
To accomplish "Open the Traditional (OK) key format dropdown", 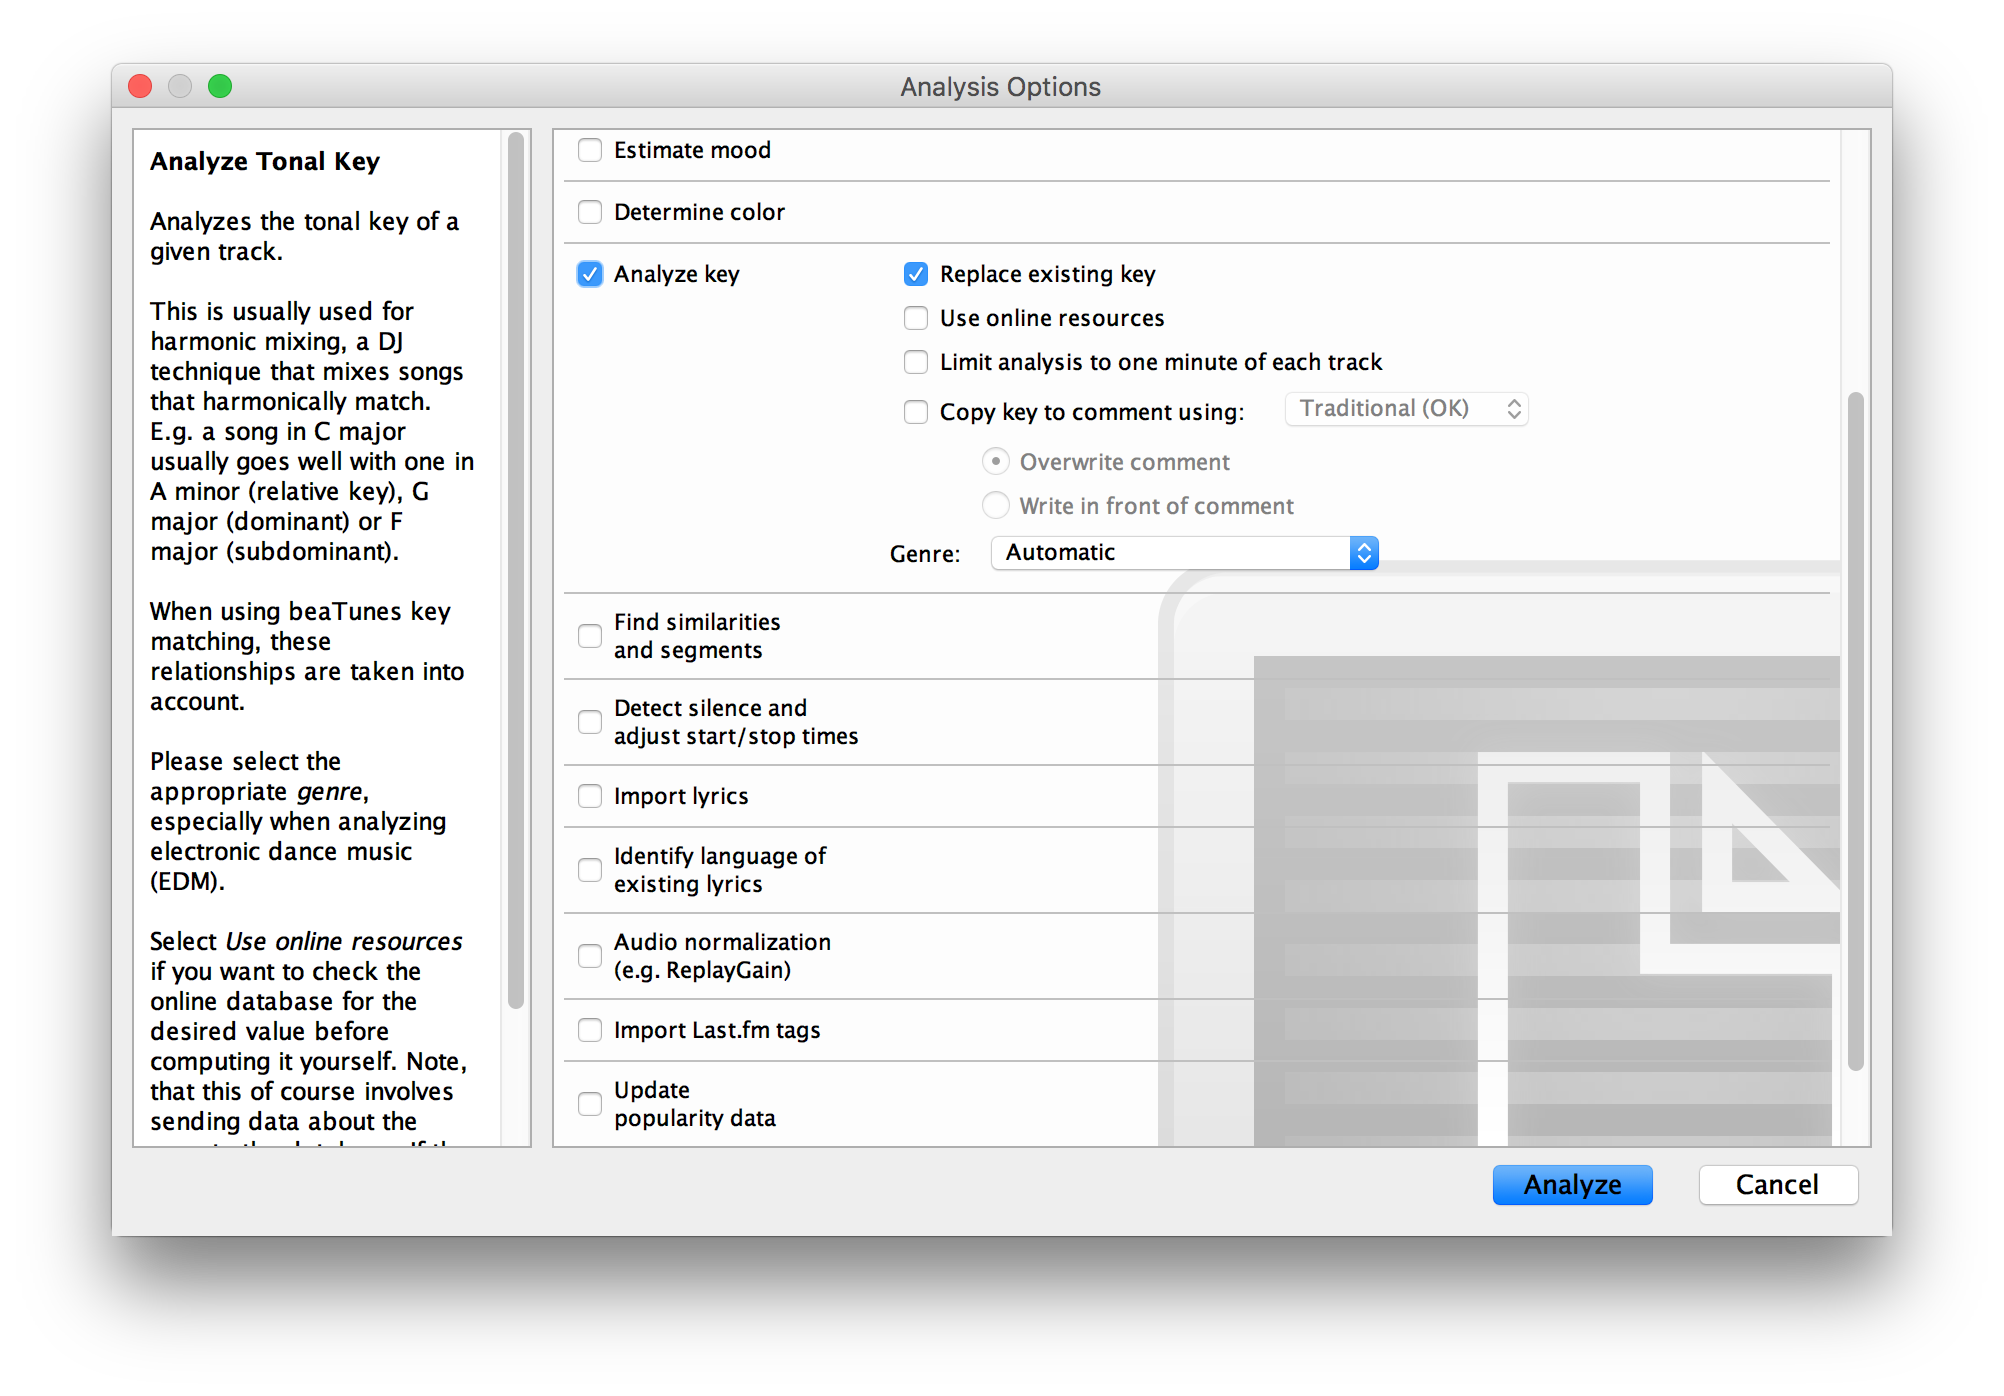I will tap(1406, 408).
